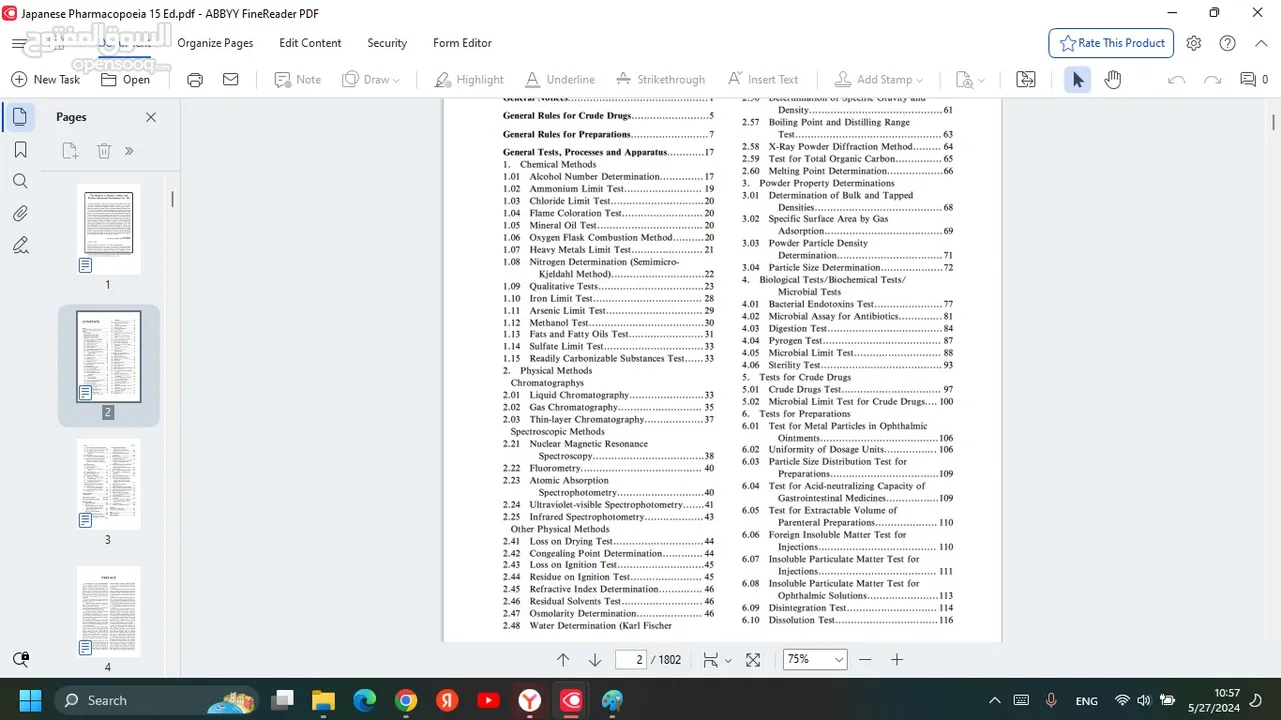1281x720 pixels.
Task: Click the Undo arrow
Action: click(1177, 80)
